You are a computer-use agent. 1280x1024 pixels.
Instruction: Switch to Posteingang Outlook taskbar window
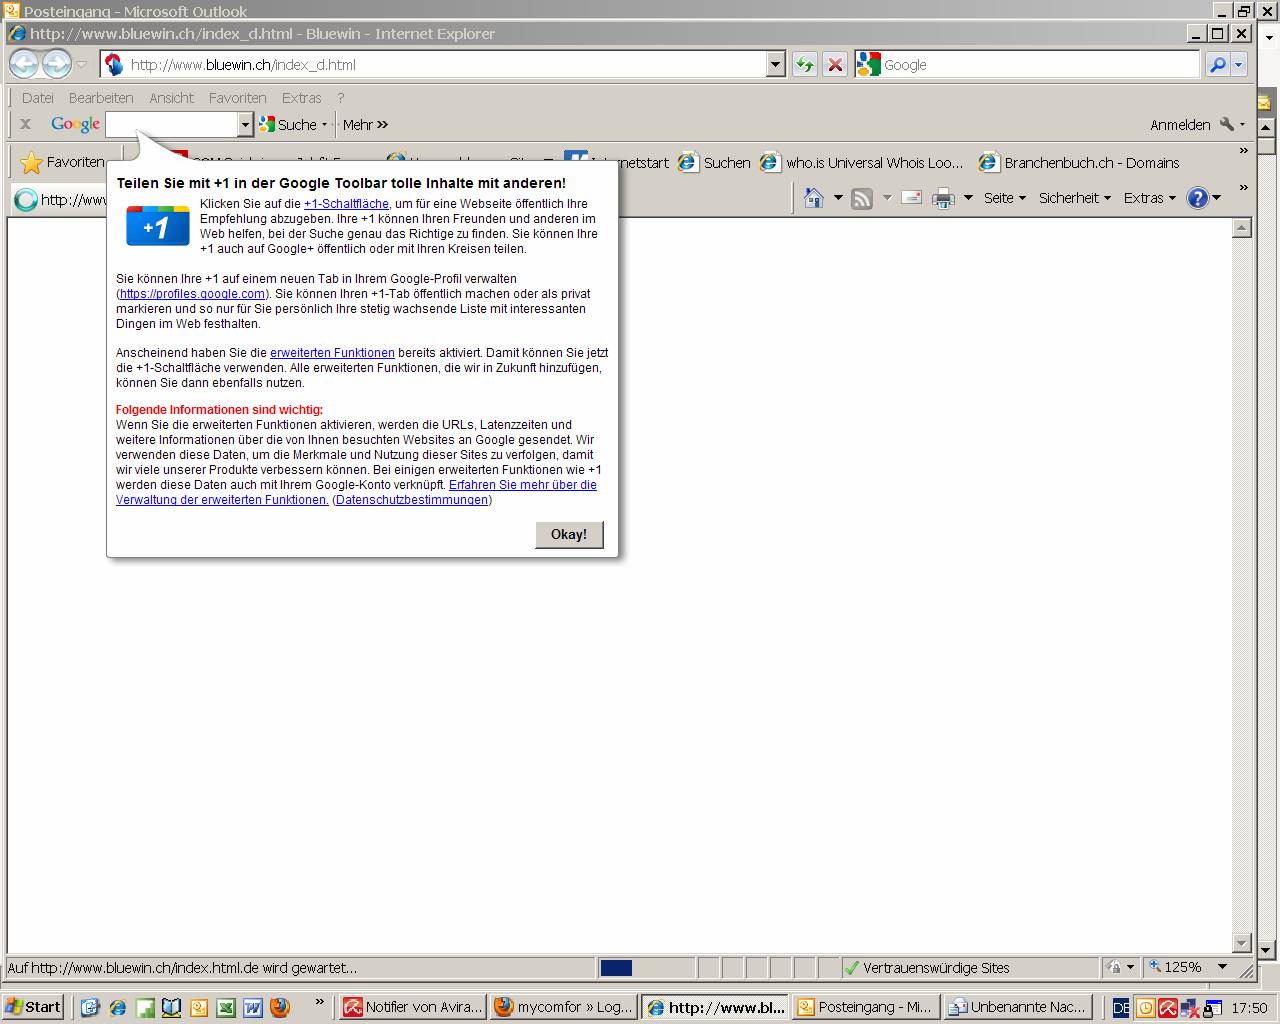(866, 1007)
